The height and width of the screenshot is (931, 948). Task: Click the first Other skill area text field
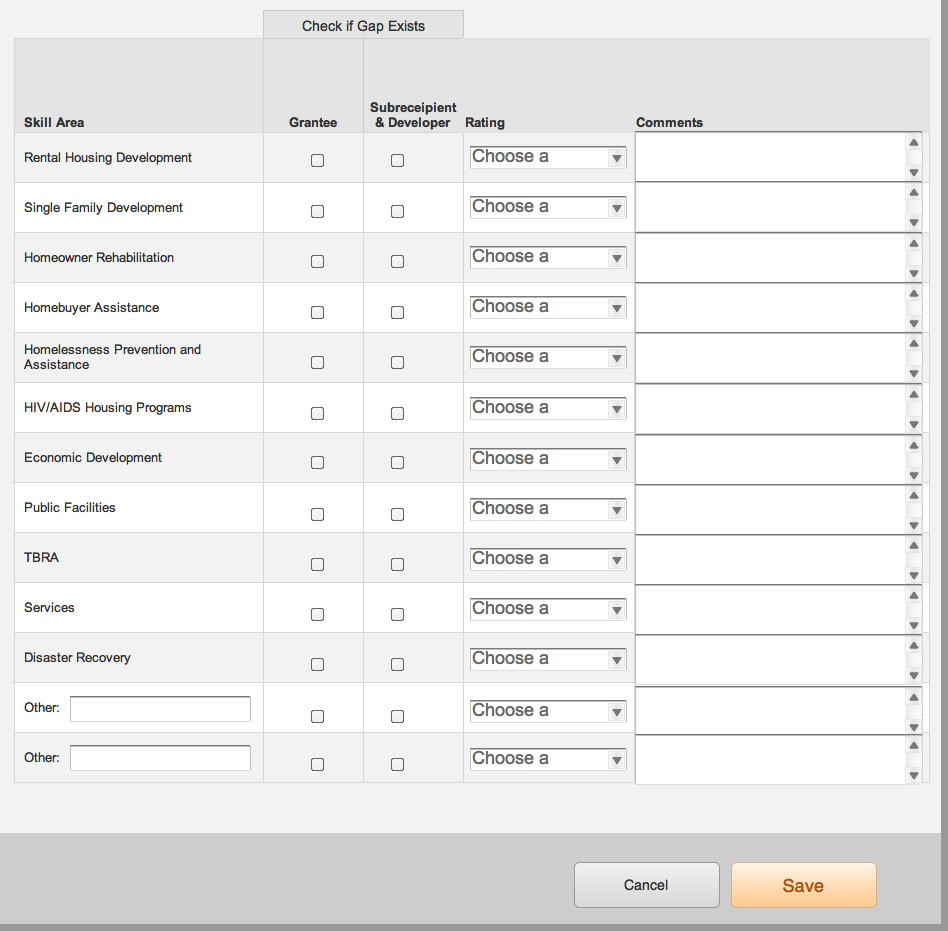click(x=160, y=709)
